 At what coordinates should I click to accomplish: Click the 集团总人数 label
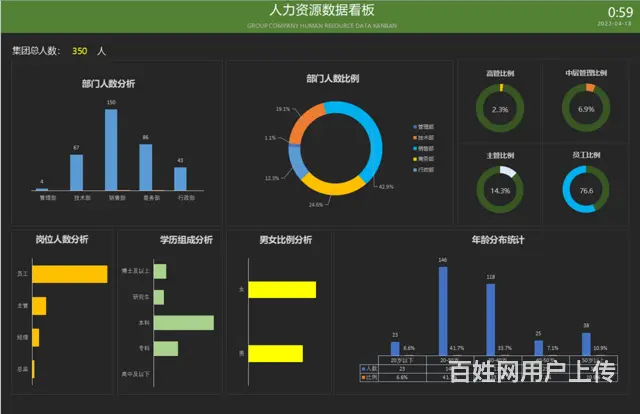tap(36, 51)
